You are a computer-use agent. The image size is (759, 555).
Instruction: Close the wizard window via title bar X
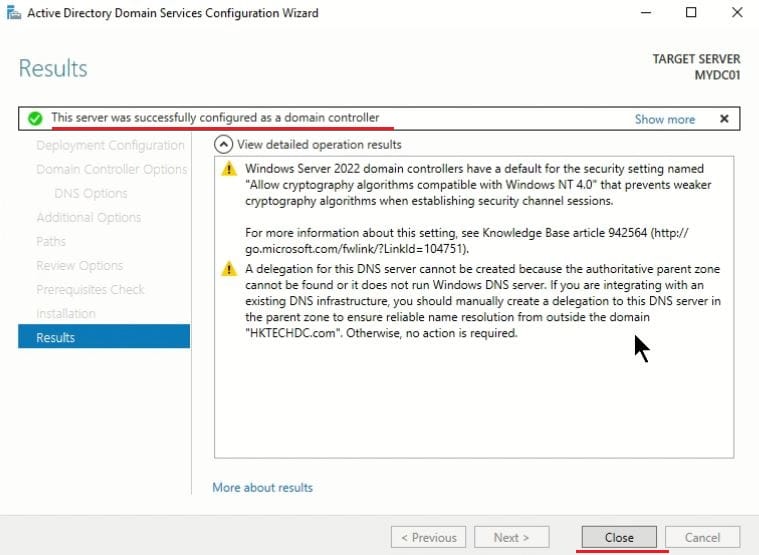coord(737,12)
